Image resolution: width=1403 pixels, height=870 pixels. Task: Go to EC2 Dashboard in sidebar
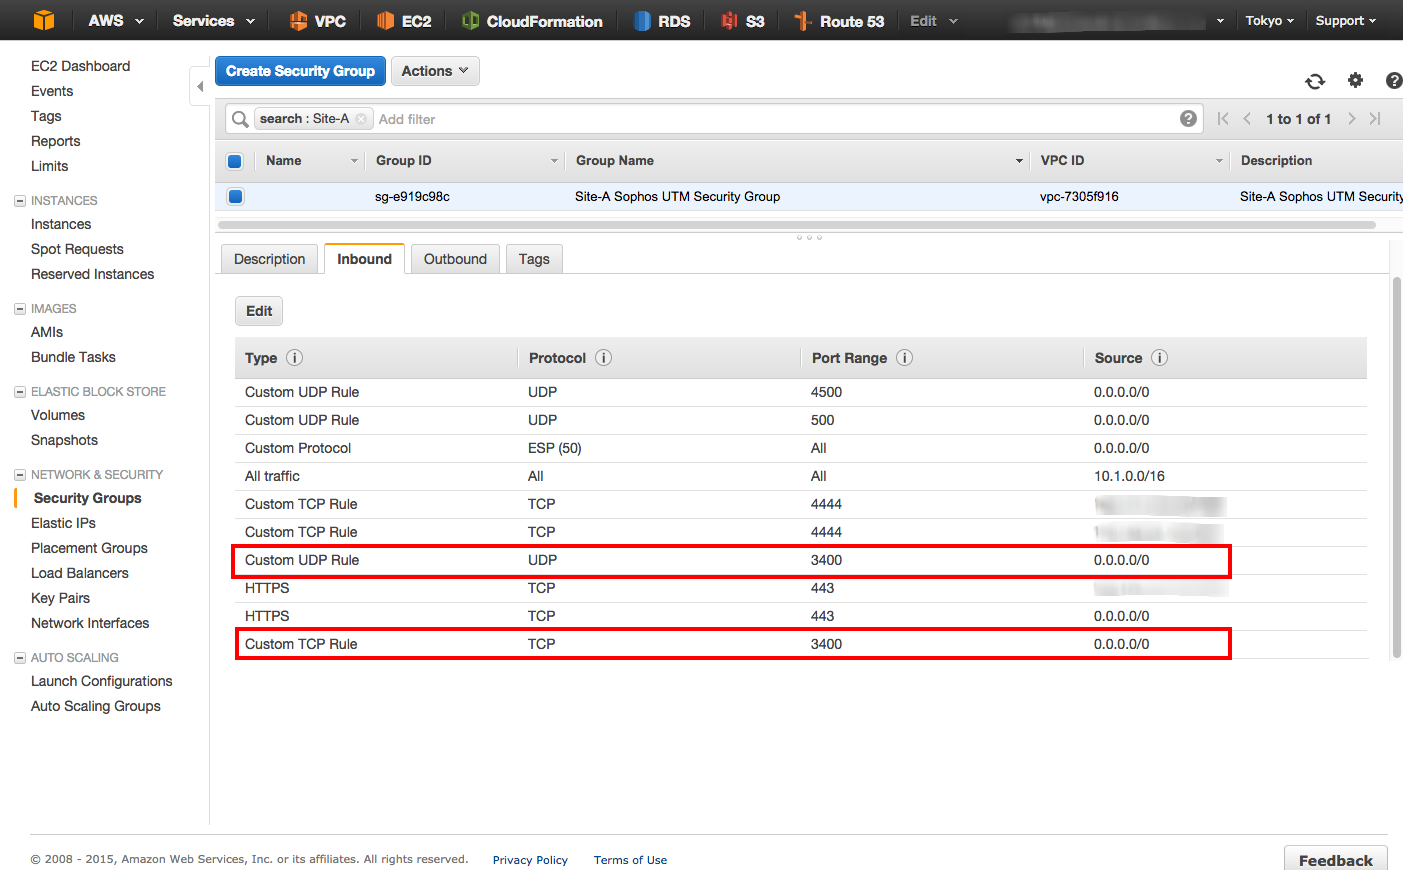80,66
